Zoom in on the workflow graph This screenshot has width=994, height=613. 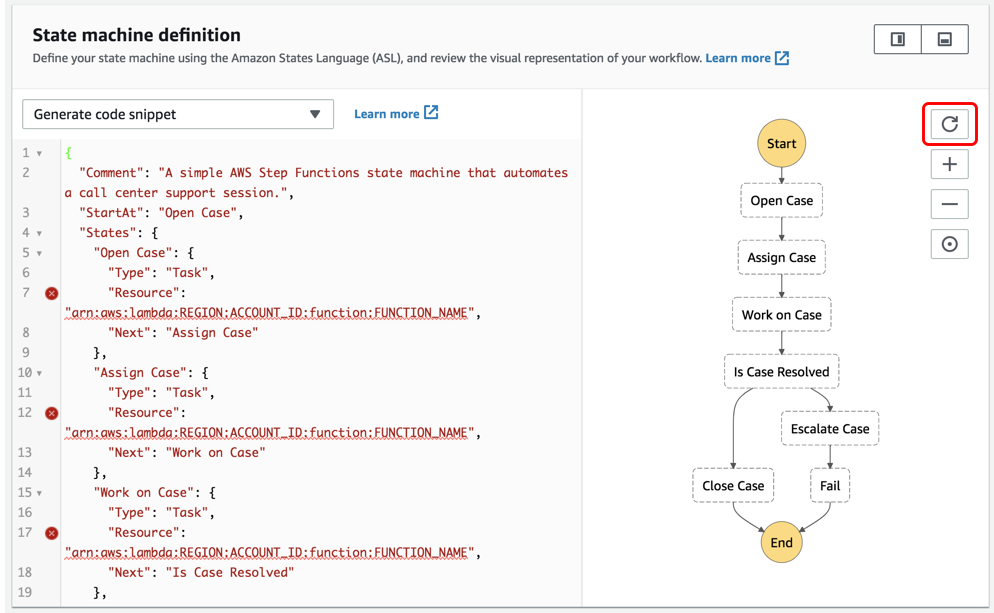[x=949, y=164]
